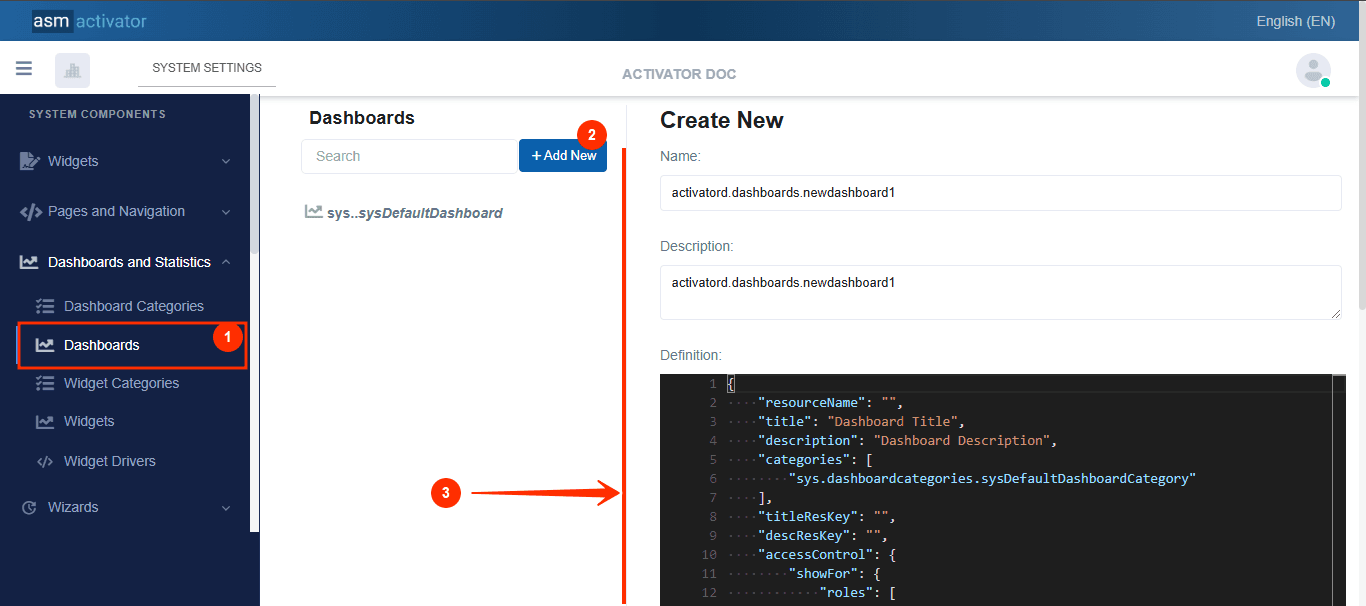Click the Wizards section icon
1366x606 pixels.
click(29, 507)
